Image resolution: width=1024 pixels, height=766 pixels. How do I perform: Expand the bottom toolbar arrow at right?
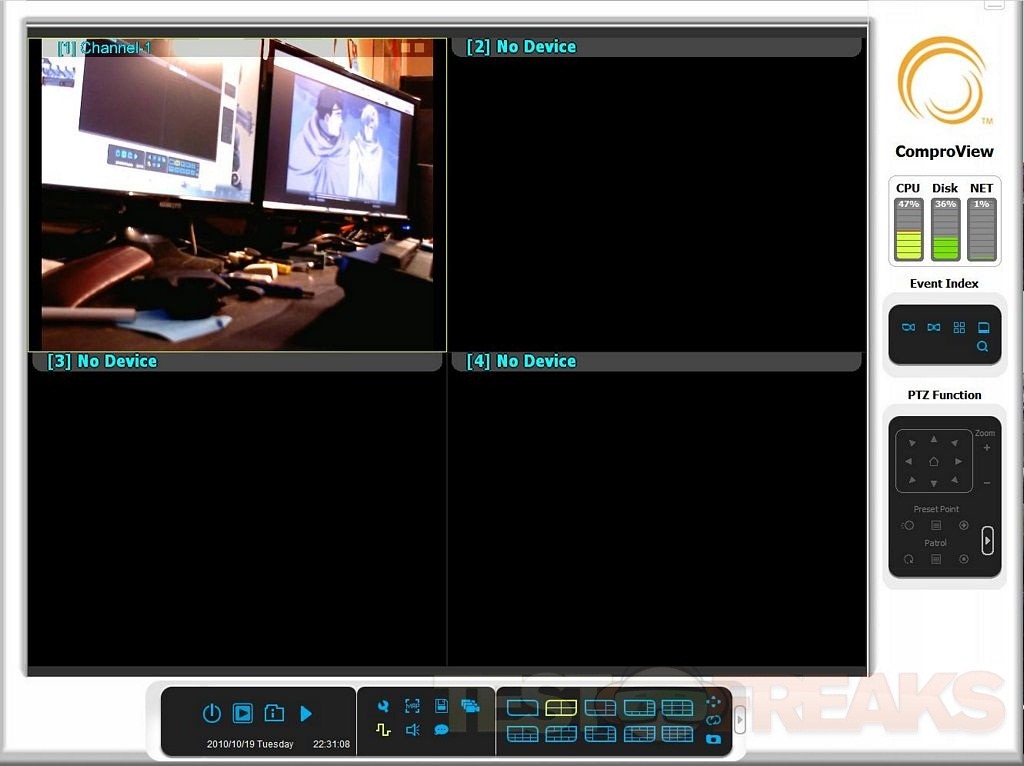740,719
